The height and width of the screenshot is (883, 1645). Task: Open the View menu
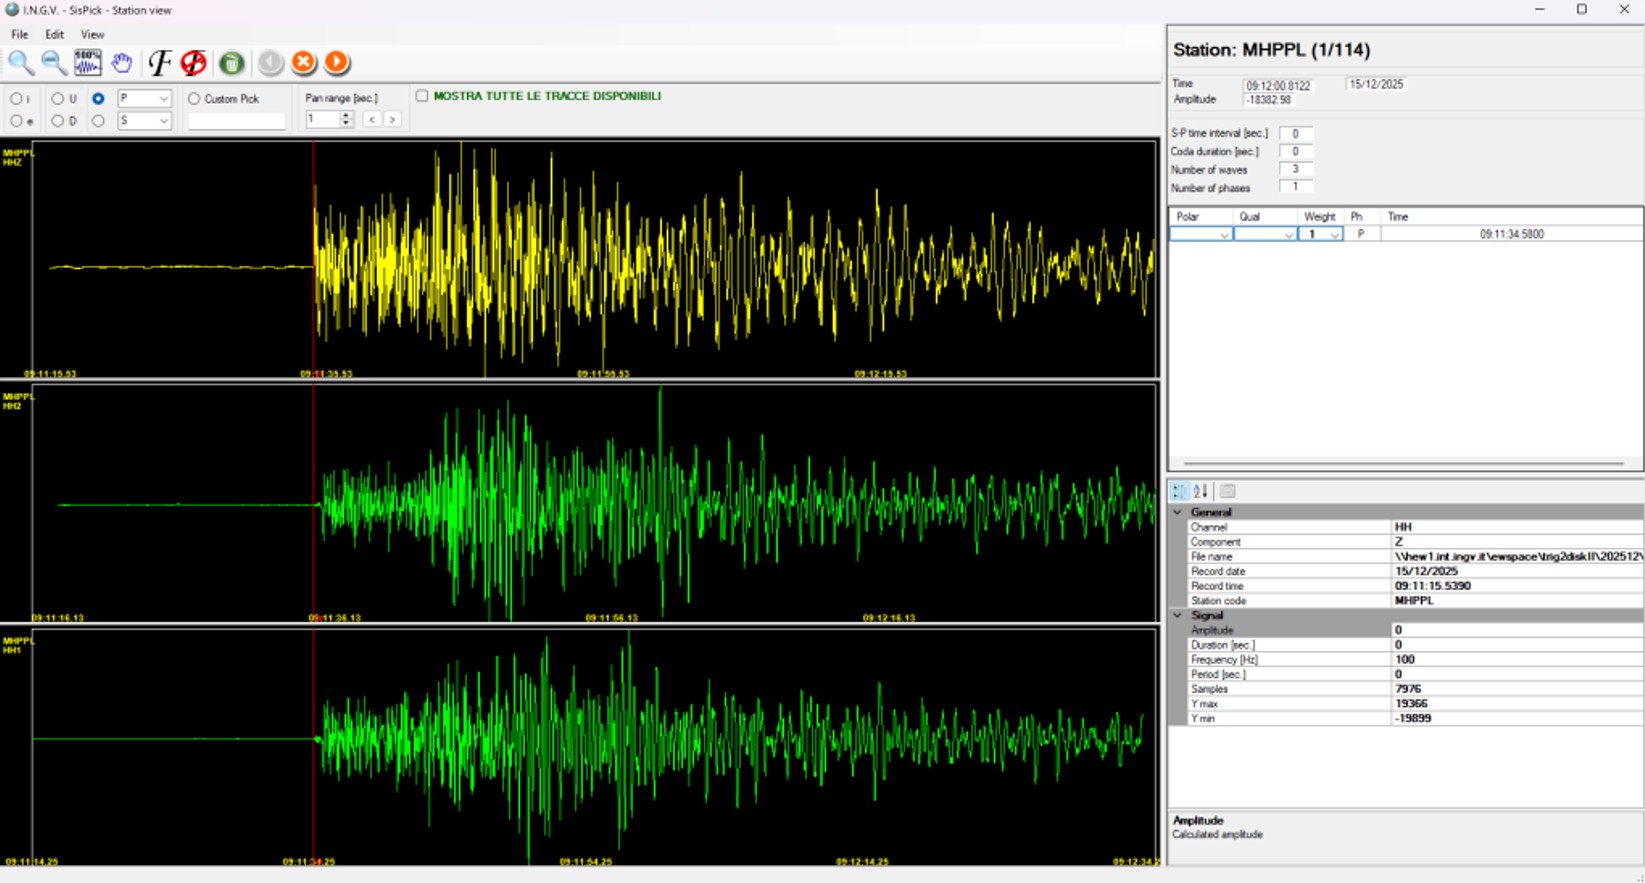(x=92, y=34)
